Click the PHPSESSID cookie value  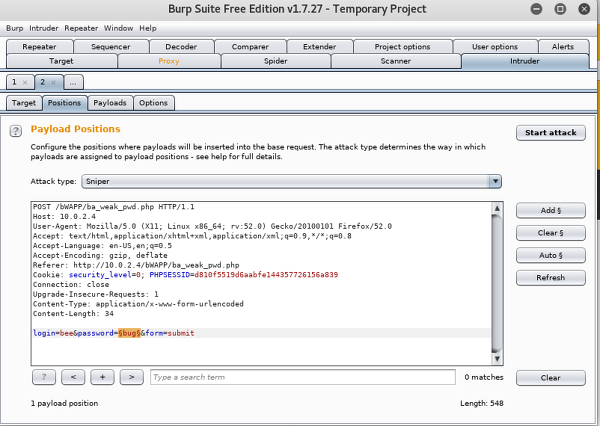pos(266,275)
